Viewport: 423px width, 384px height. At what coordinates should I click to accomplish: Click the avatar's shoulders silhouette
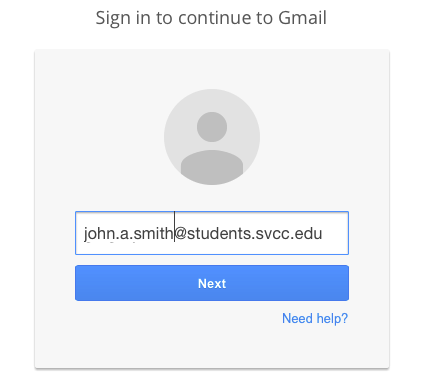tap(212, 167)
